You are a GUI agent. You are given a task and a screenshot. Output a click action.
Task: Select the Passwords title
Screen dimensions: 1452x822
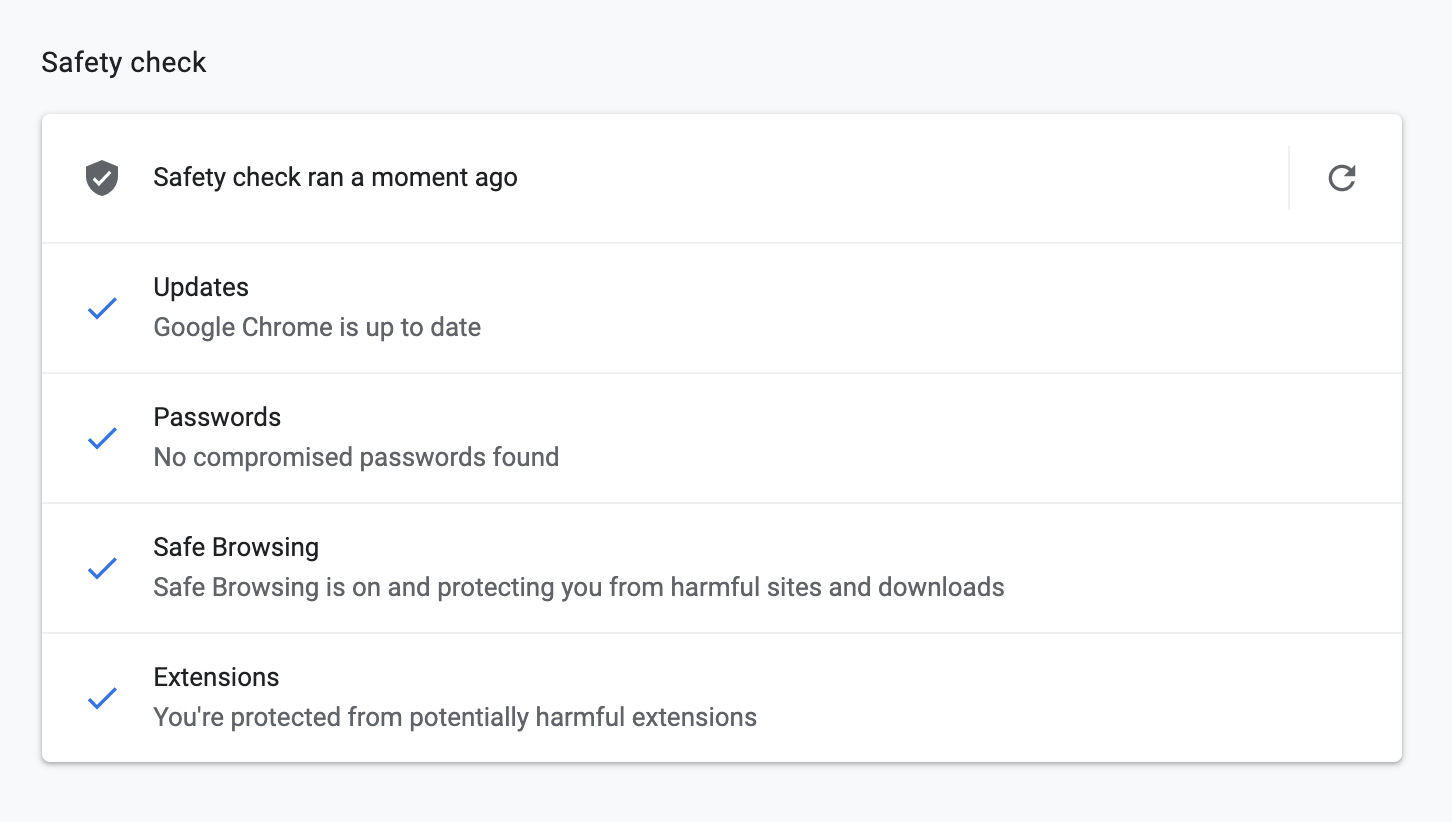[217, 418]
